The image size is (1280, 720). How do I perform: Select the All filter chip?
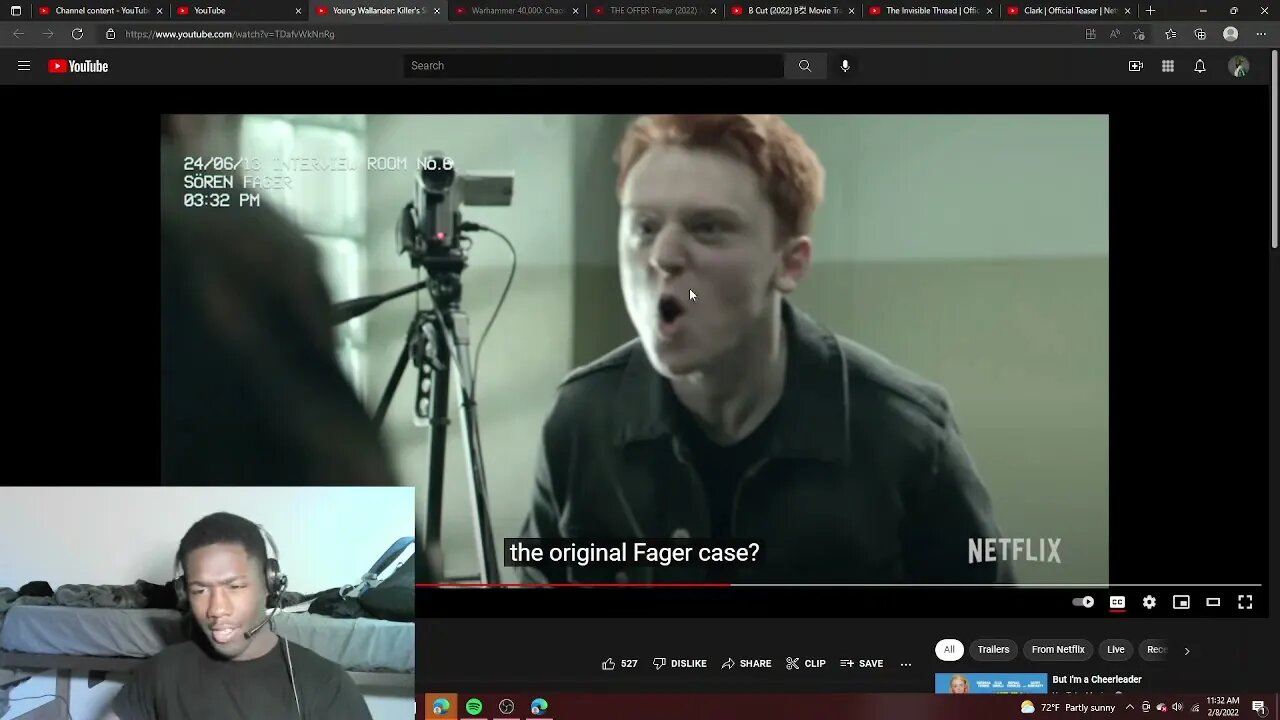point(949,650)
